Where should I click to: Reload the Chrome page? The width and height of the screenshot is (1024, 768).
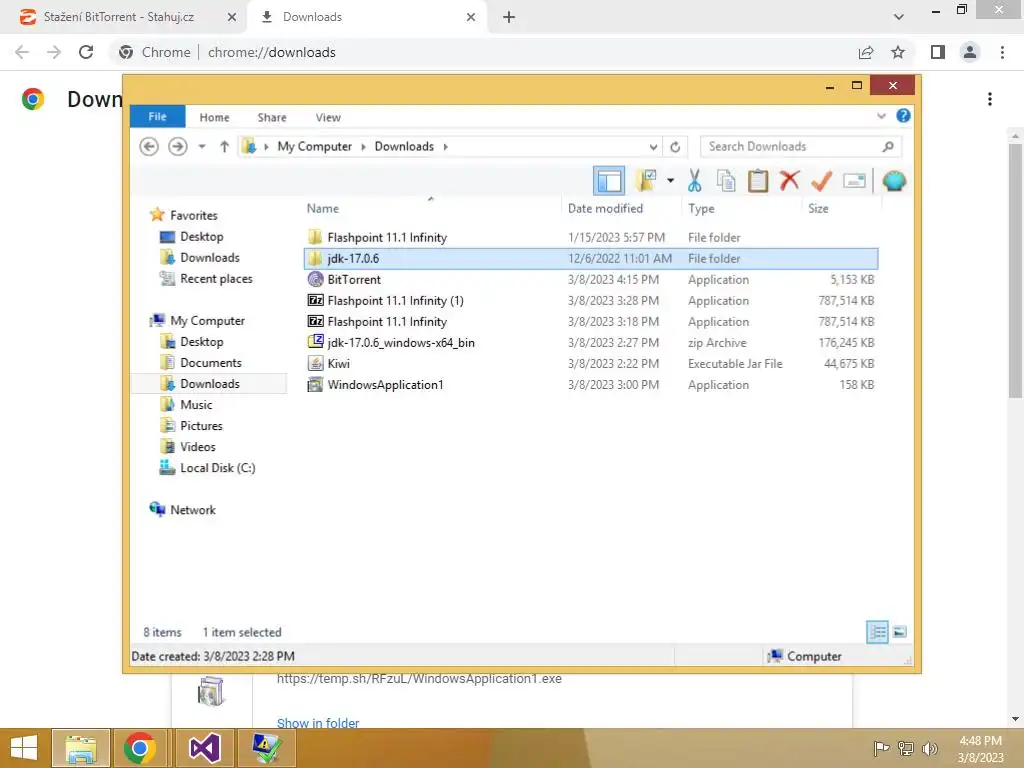tap(86, 52)
